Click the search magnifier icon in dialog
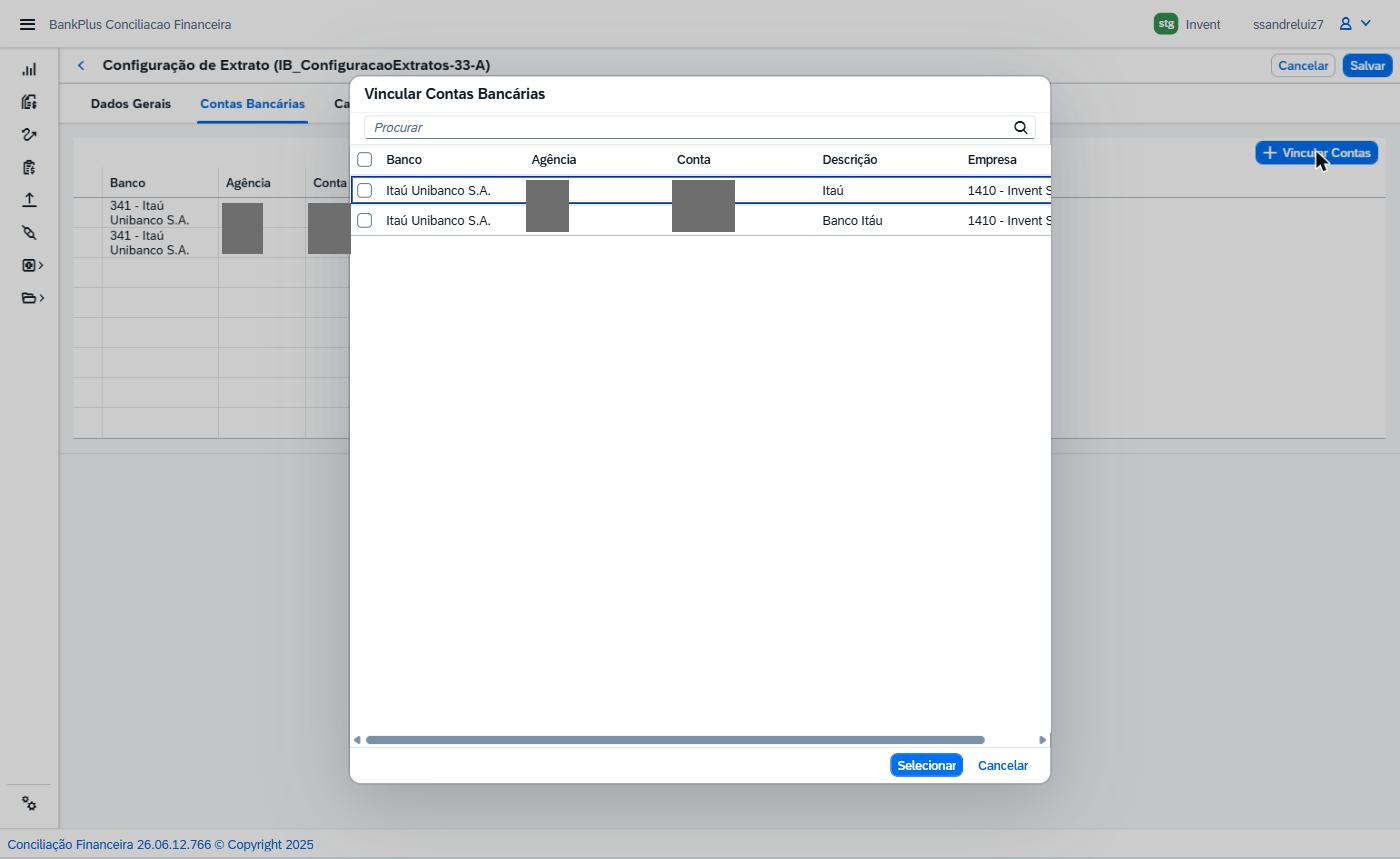The image size is (1400, 859). click(1021, 127)
